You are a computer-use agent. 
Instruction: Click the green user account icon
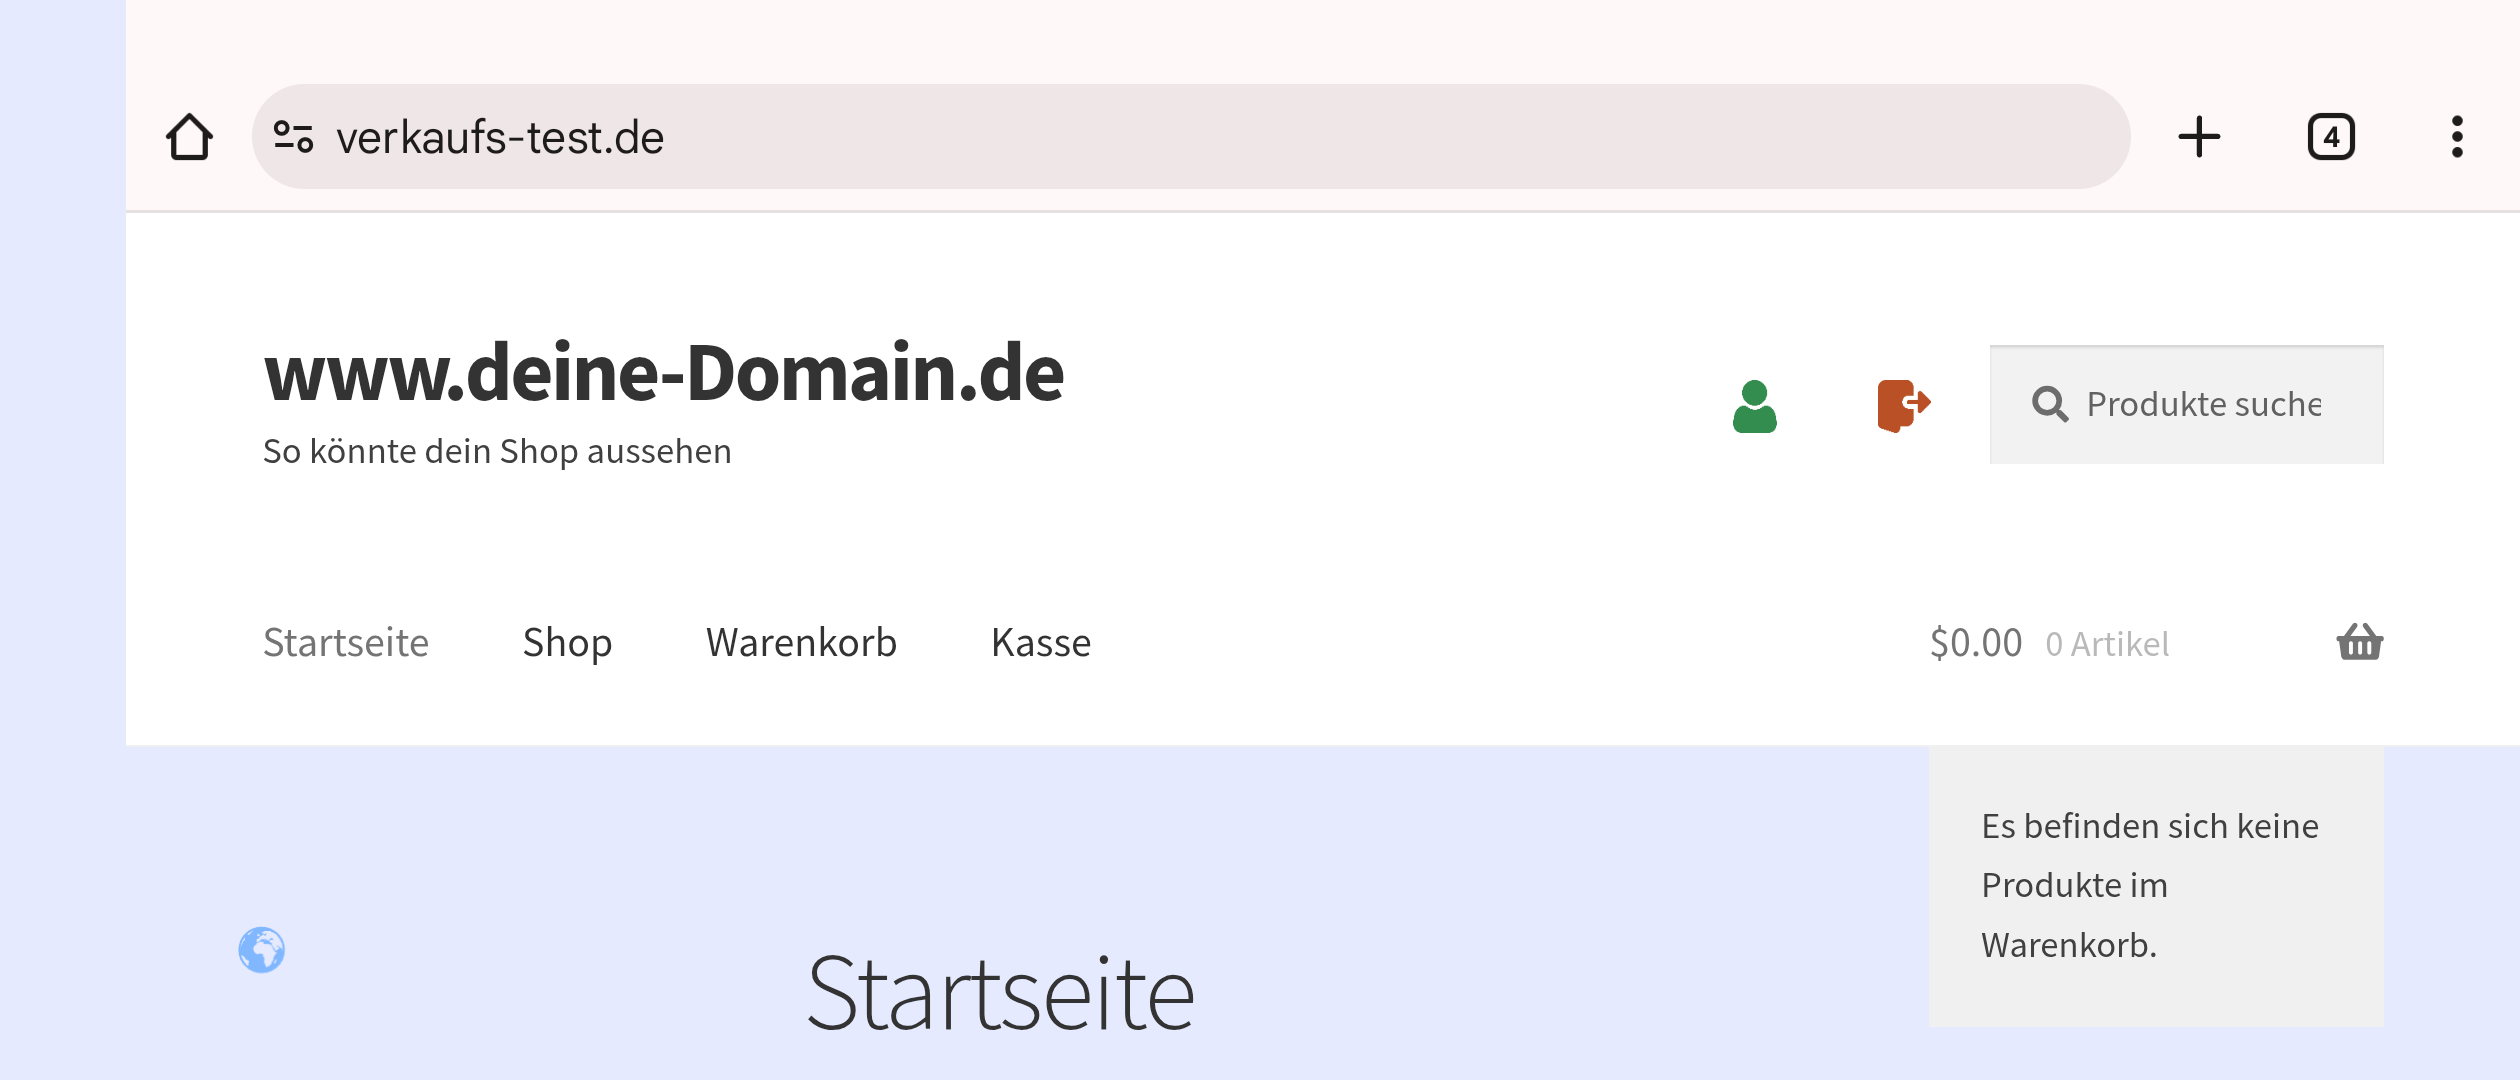coord(1754,406)
